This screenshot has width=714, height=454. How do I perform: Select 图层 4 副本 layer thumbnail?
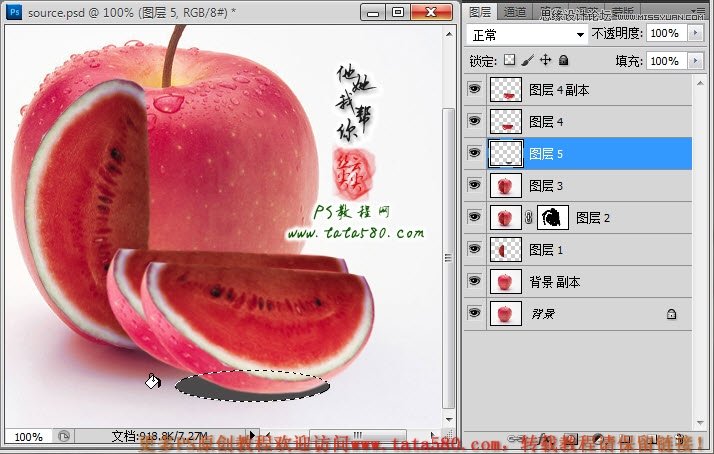point(505,90)
